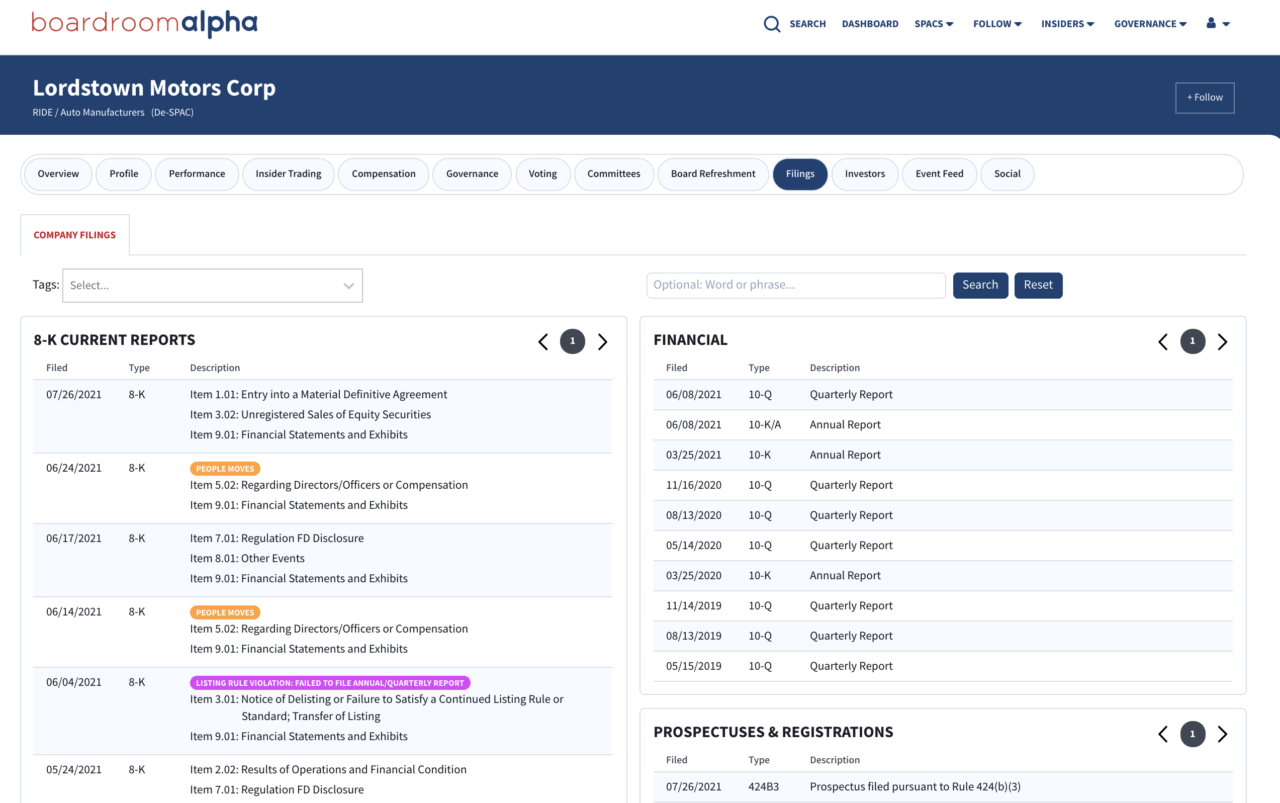Open the Tags select dropdown
The height and width of the screenshot is (803, 1280).
tap(212, 285)
